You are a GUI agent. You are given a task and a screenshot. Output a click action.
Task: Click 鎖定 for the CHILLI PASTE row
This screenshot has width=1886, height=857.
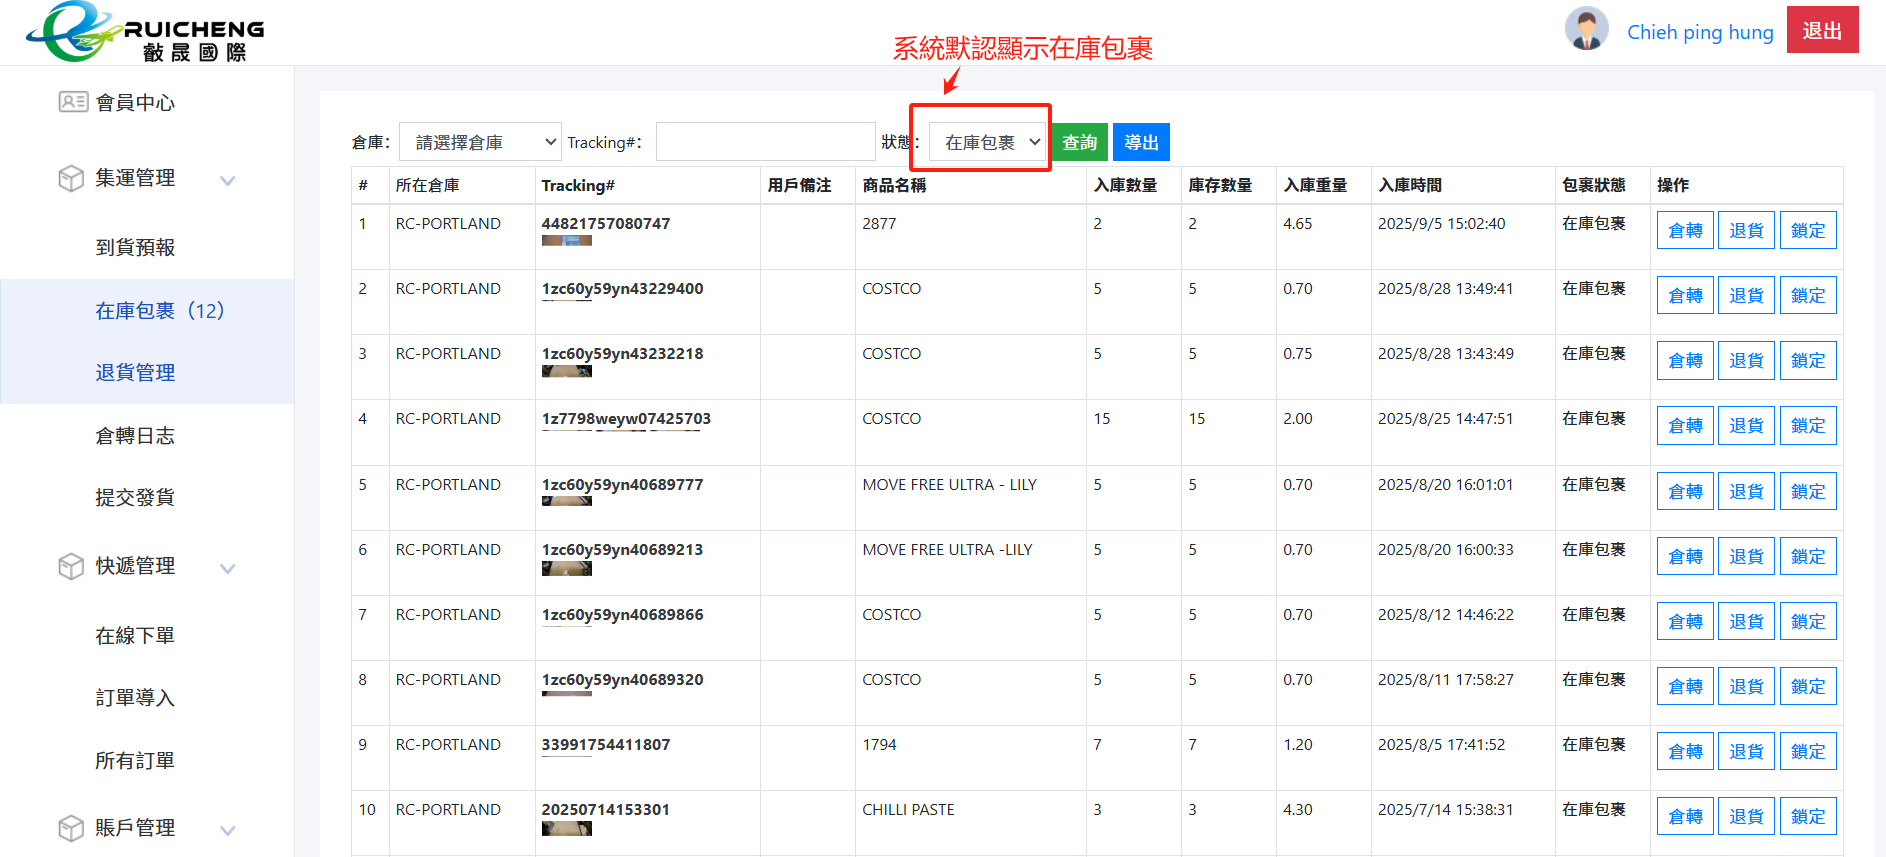1807,816
